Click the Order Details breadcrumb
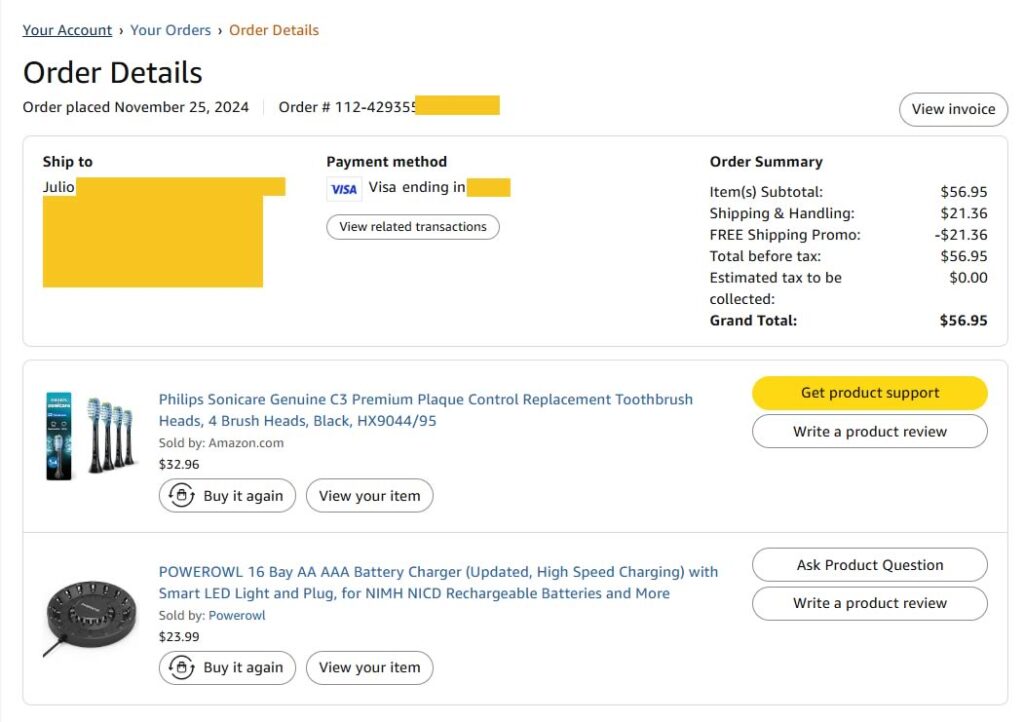Image resolution: width=1024 pixels, height=722 pixels. [274, 30]
